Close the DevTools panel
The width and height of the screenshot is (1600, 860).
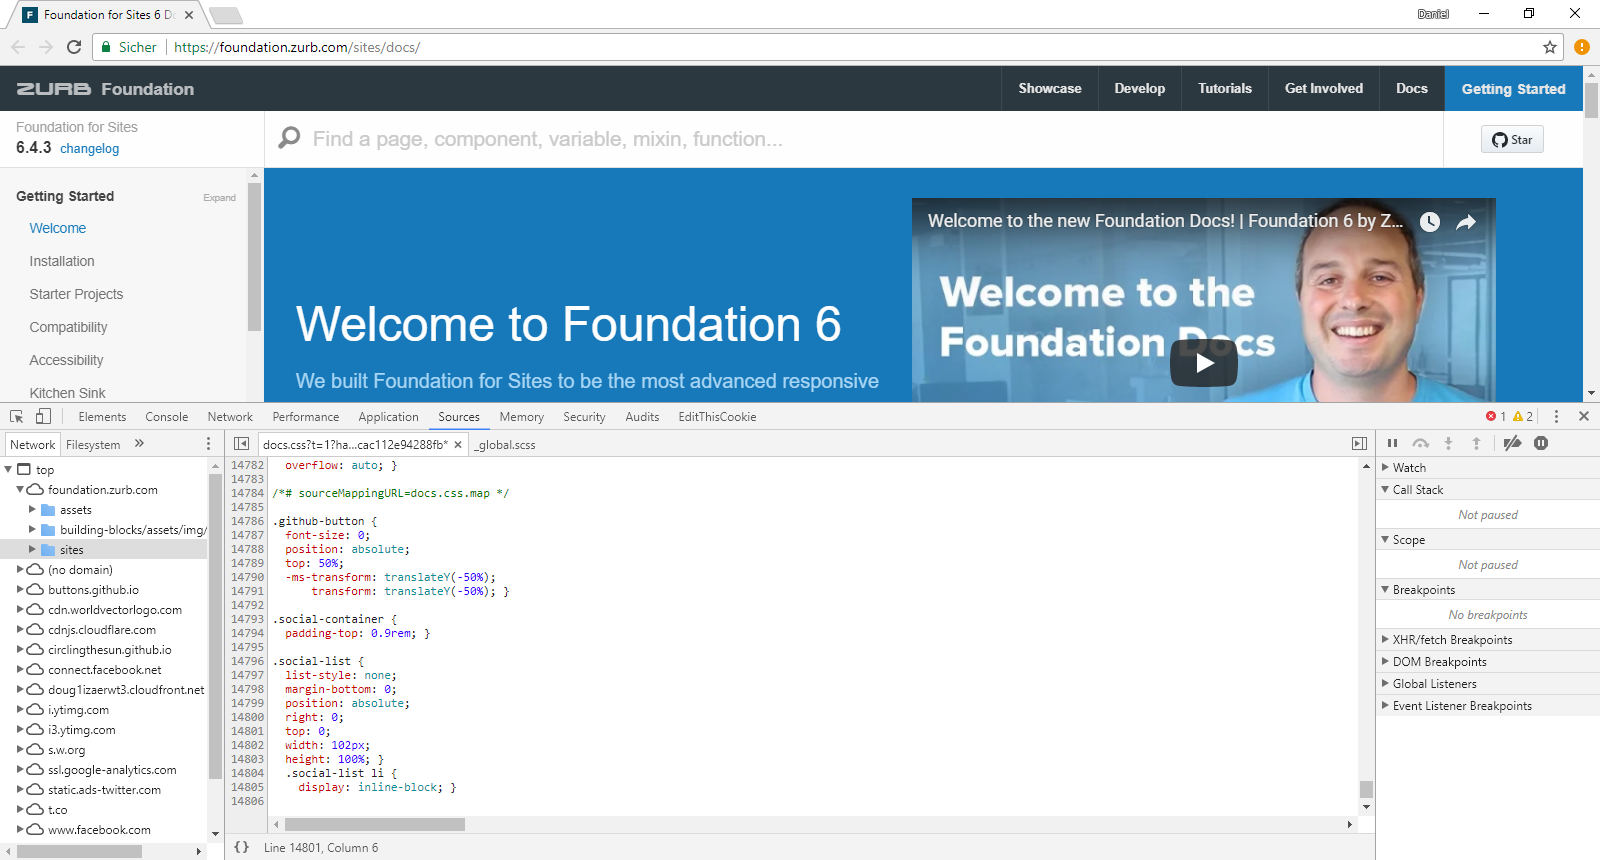(x=1584, y=417)
